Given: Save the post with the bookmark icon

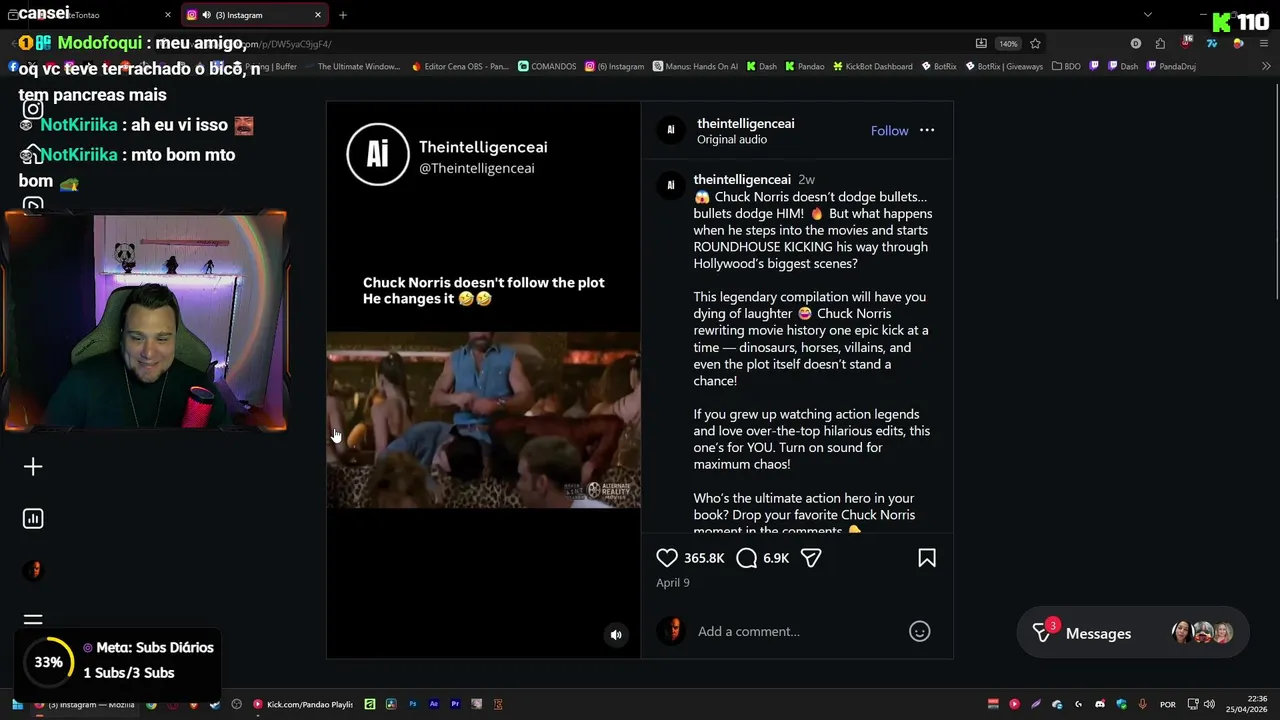Looking at the screenshot, I should click(927, 558).
